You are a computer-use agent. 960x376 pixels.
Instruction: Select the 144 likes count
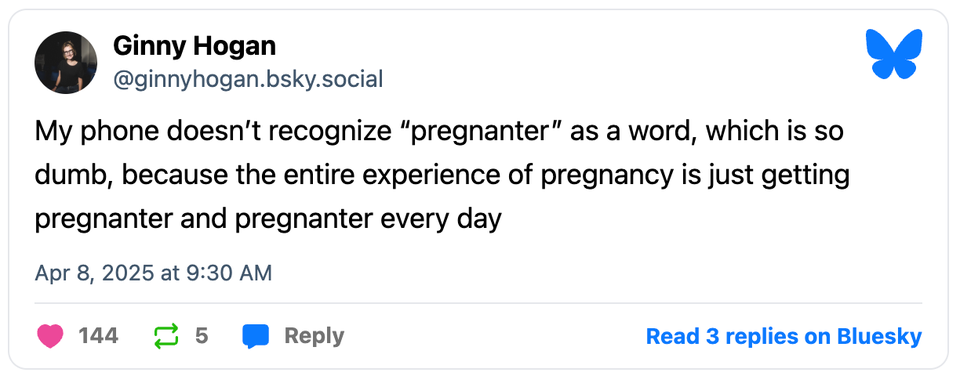pos(98,336)
